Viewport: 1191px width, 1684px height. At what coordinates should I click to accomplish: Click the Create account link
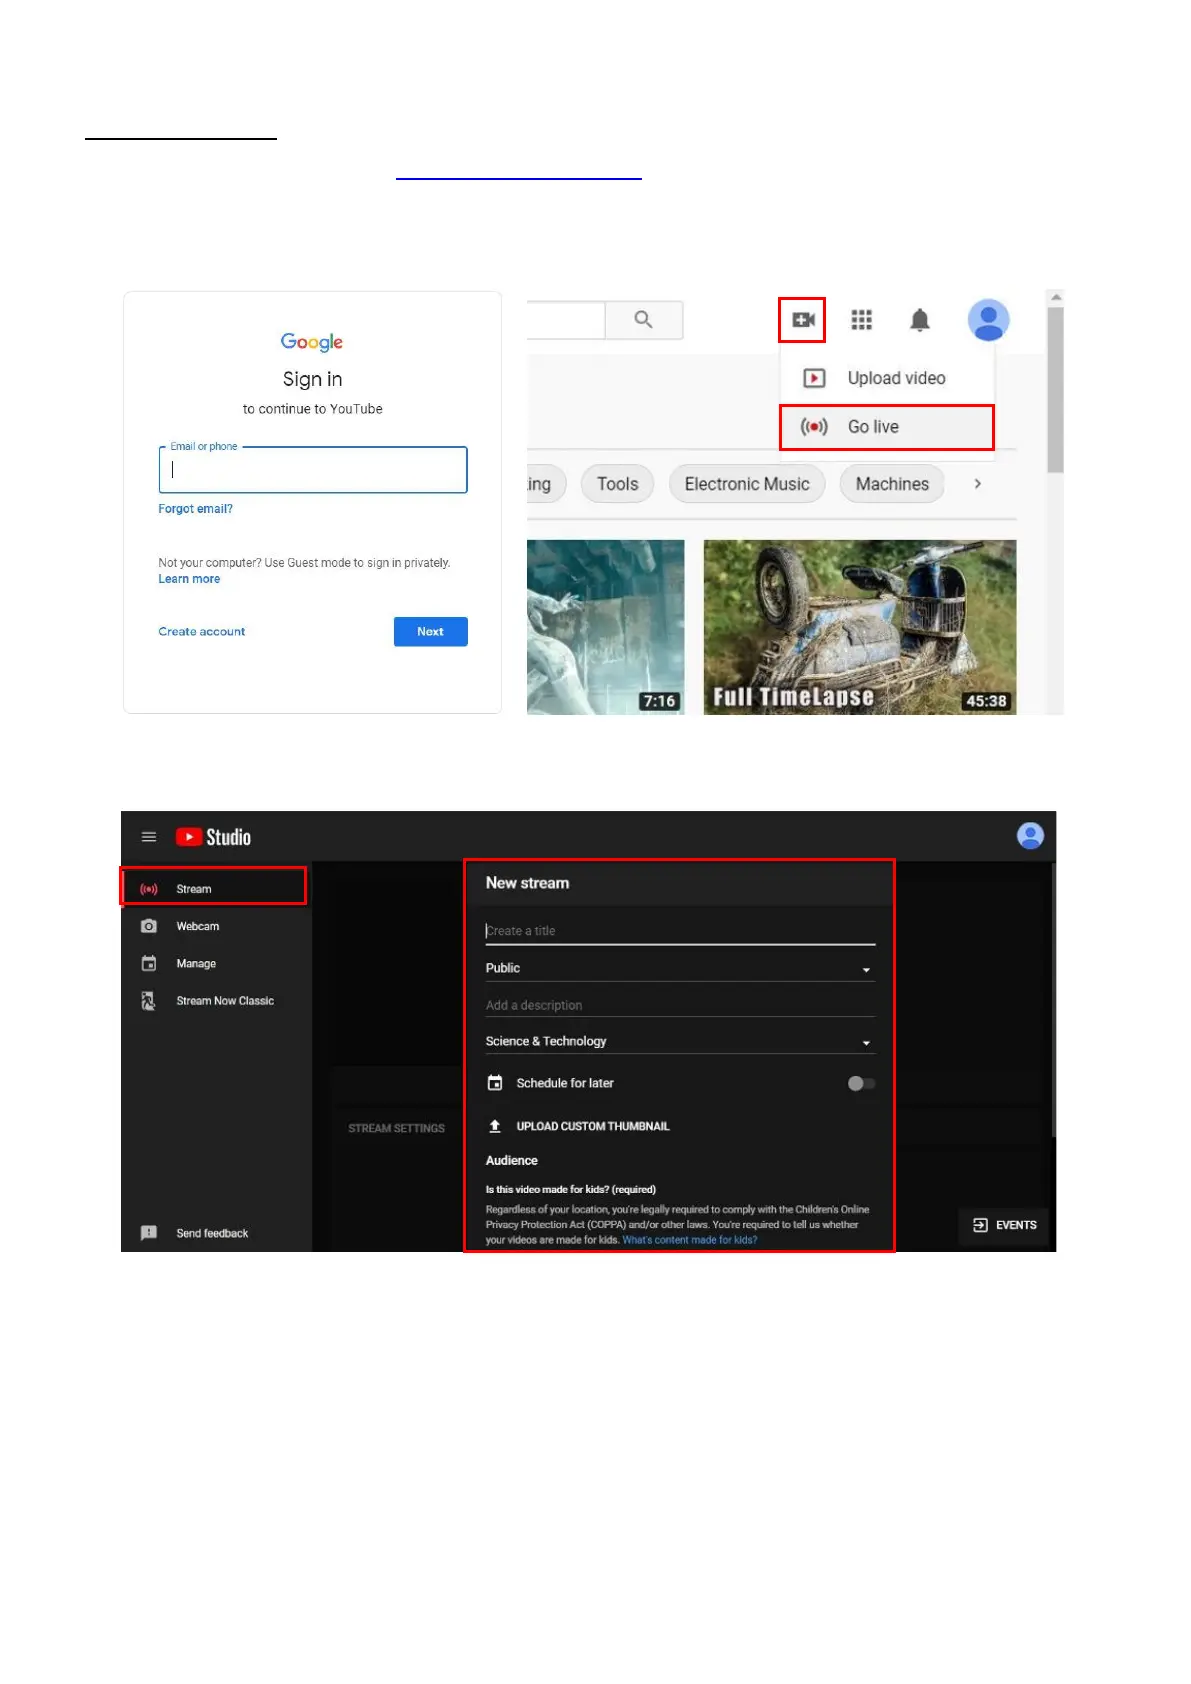click(201, 632)
